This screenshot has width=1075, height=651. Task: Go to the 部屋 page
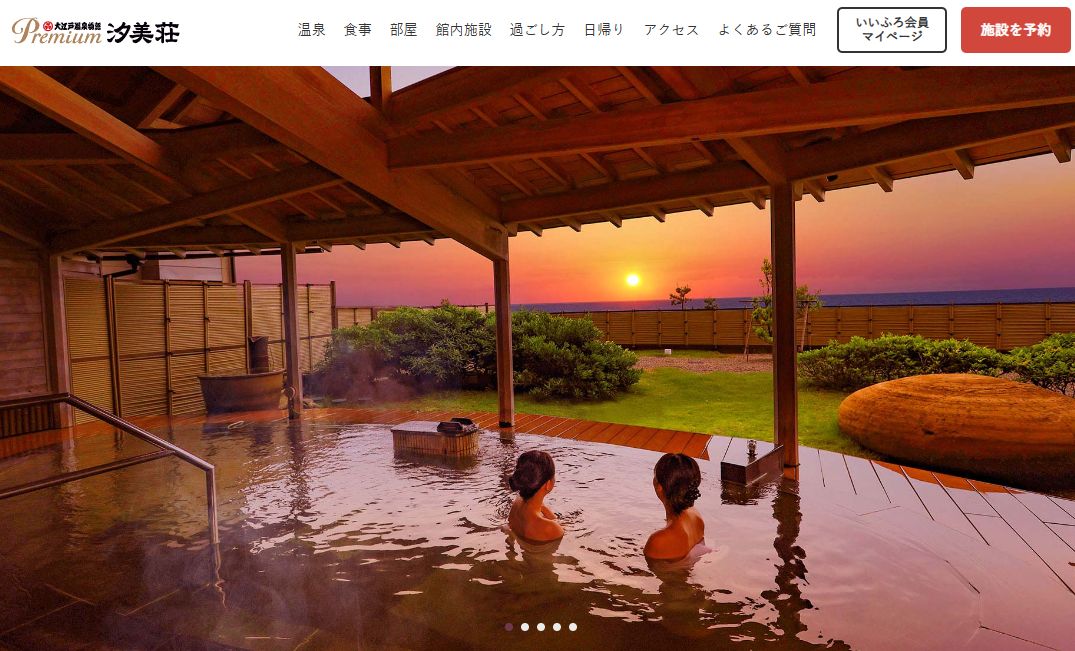(x=403, y=30)
